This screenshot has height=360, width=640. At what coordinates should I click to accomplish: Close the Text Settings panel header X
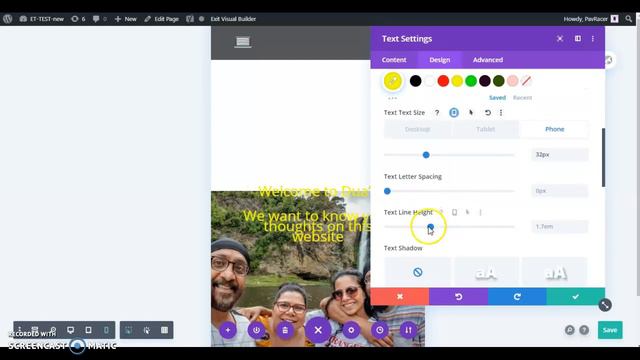[x=560, y=38]
